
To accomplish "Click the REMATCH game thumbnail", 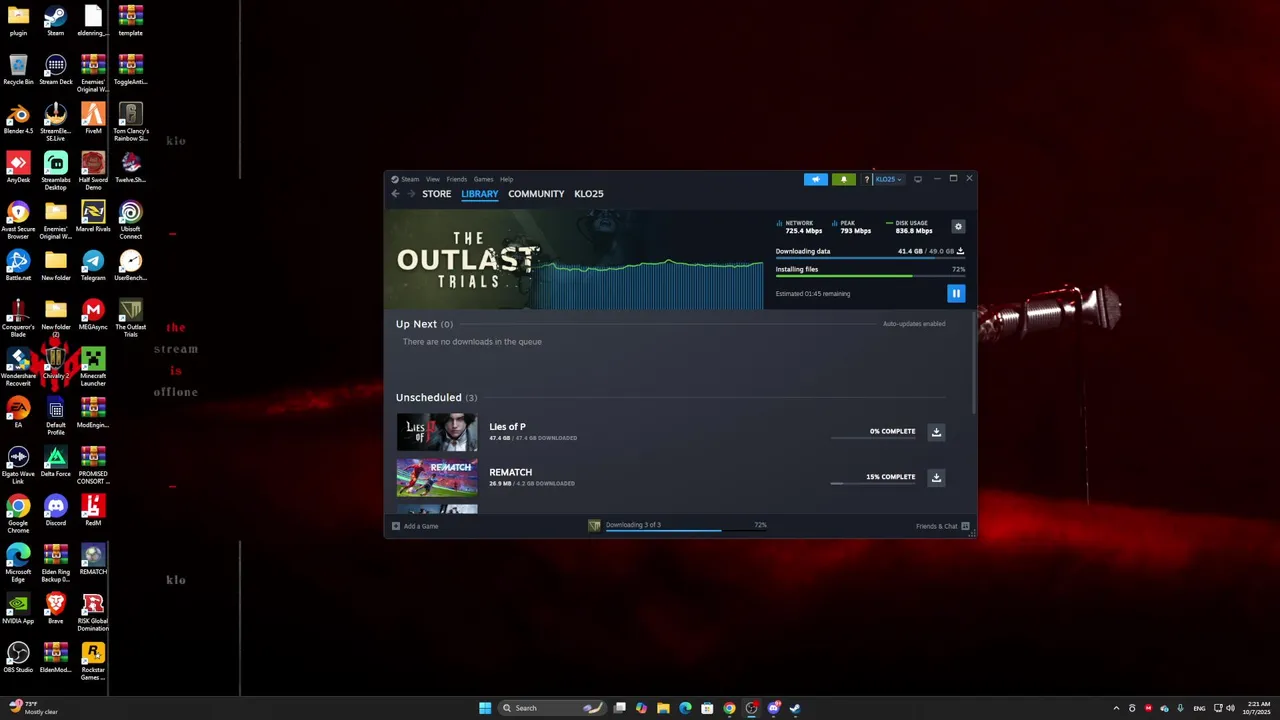I will click(x=437, y=477).
